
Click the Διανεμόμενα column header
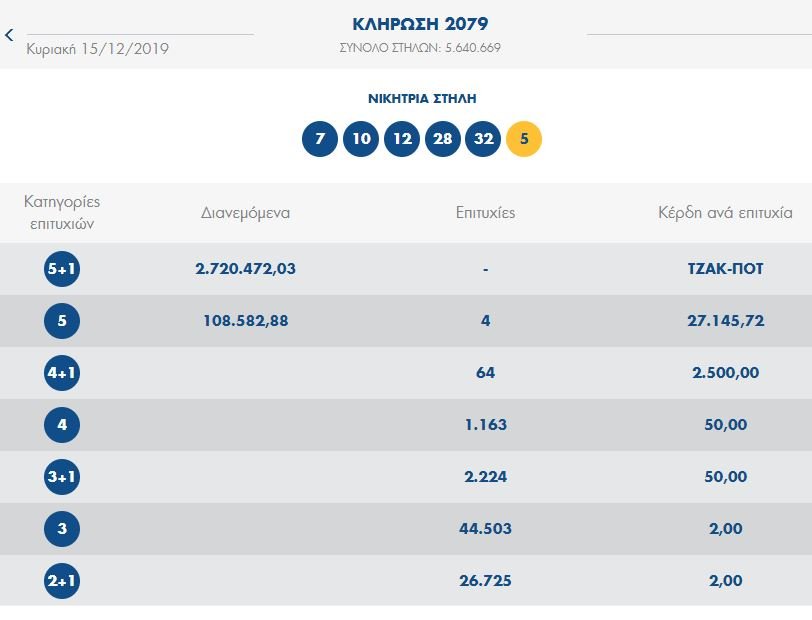click(245, 213)
